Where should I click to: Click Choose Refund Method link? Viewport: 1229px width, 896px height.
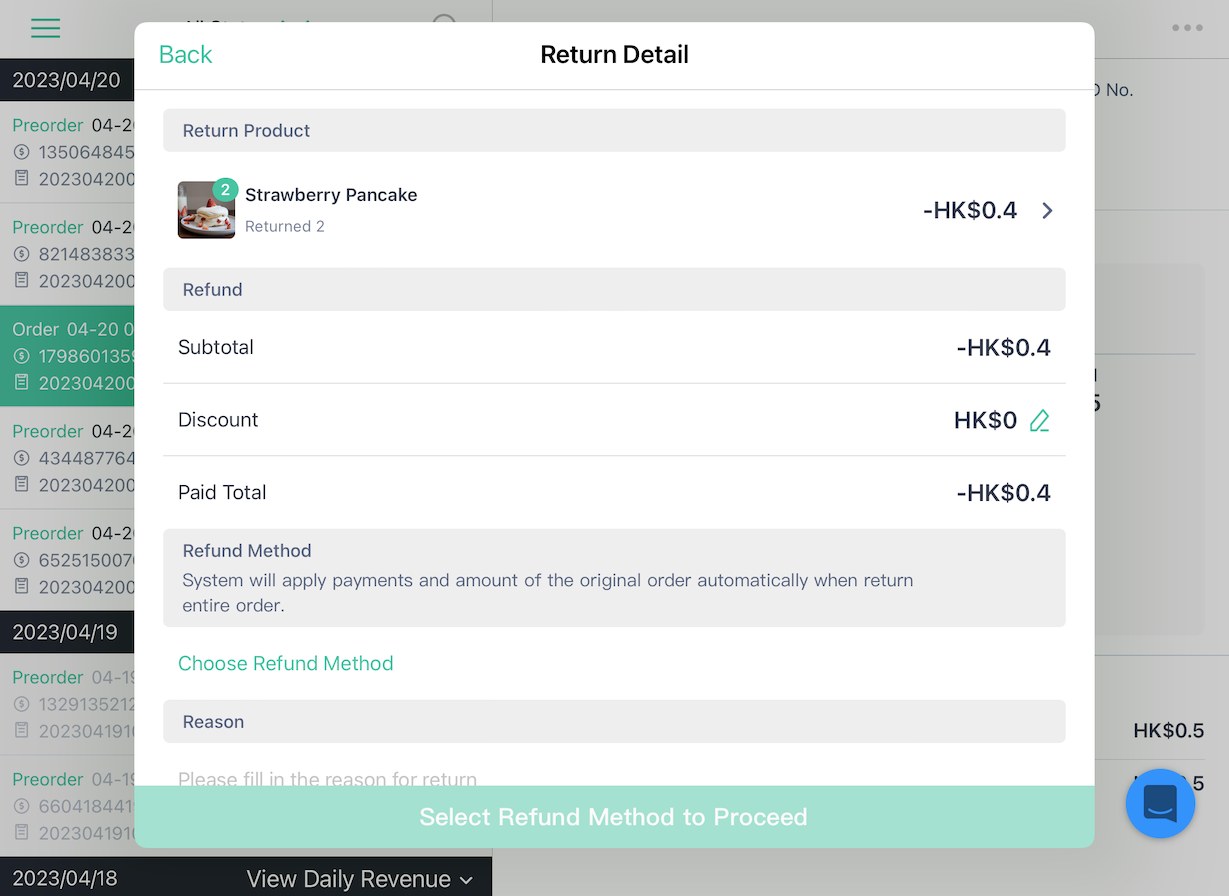[285, 663]
